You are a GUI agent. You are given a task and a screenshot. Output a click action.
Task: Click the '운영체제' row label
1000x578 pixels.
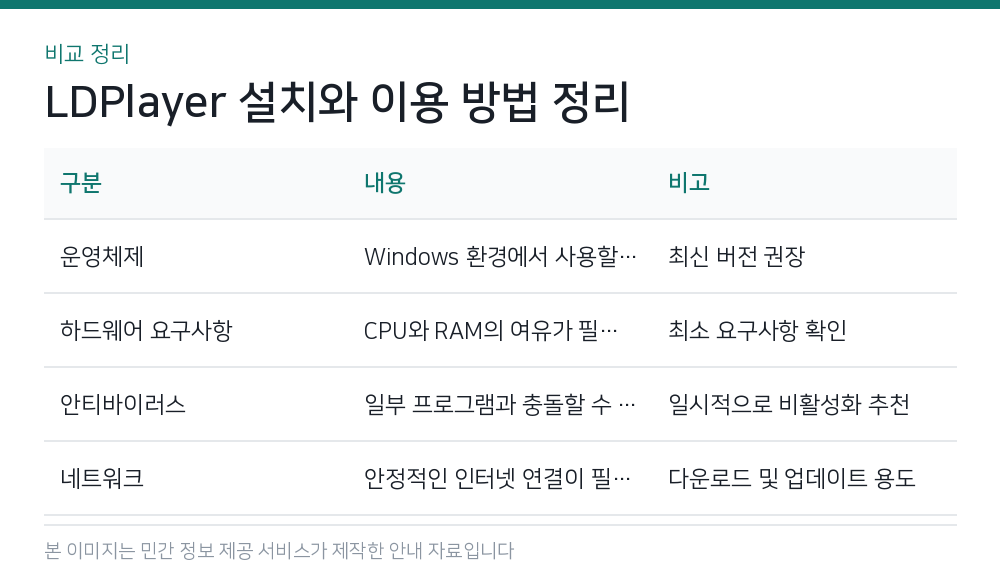click(x=102, y=256)
